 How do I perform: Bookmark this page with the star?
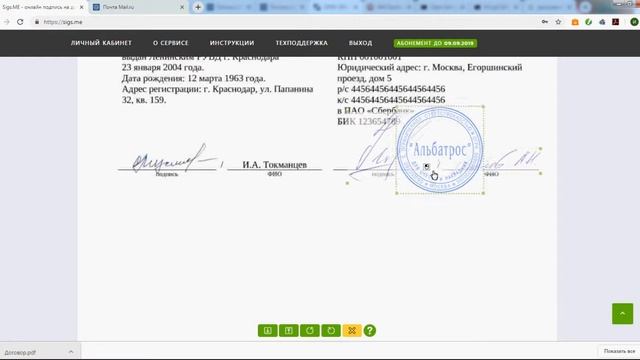tap(558, 22)
